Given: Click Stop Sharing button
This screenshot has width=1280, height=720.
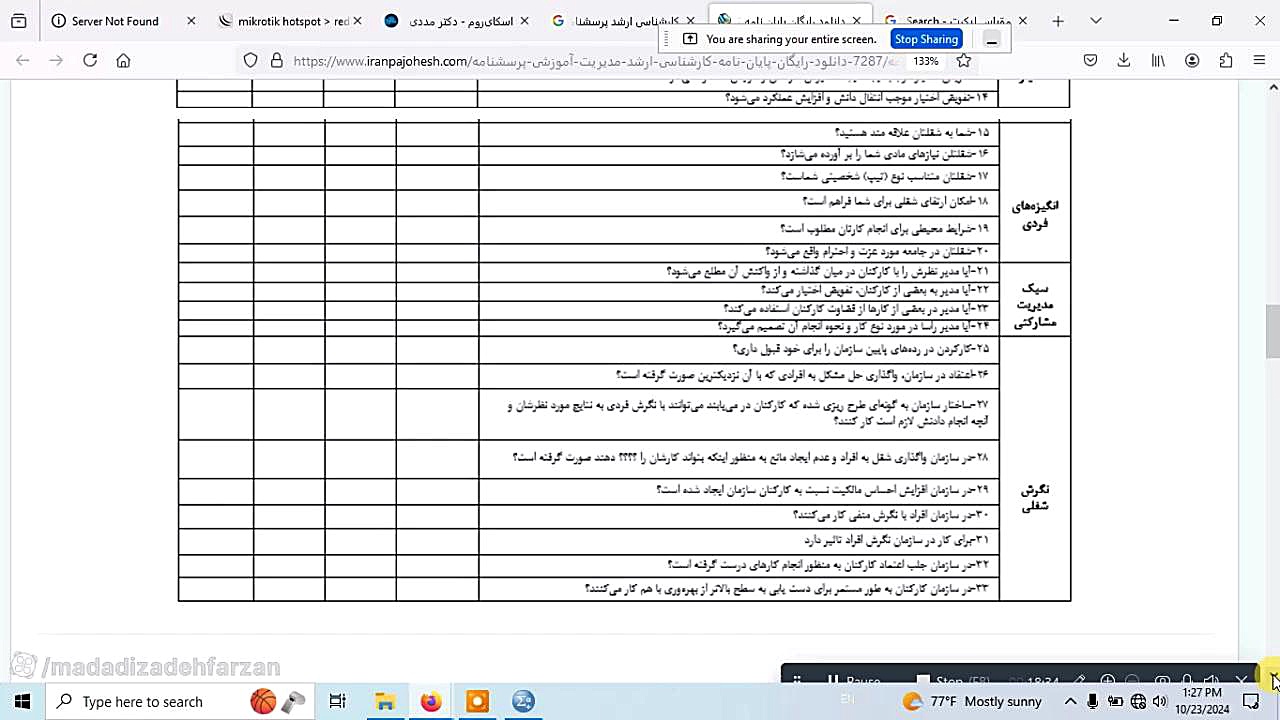Looking at the screenshot, I should [x=926, y=39].
